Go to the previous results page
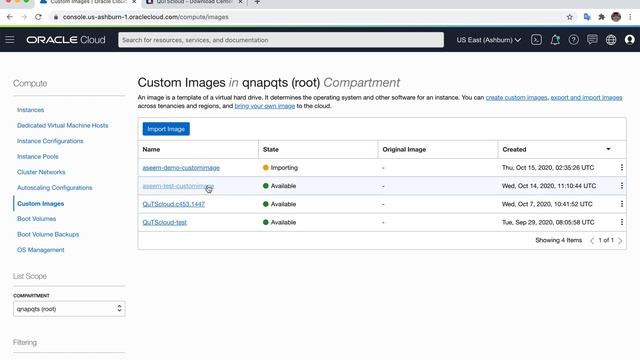The image size is (640, 360). [592, 240]
